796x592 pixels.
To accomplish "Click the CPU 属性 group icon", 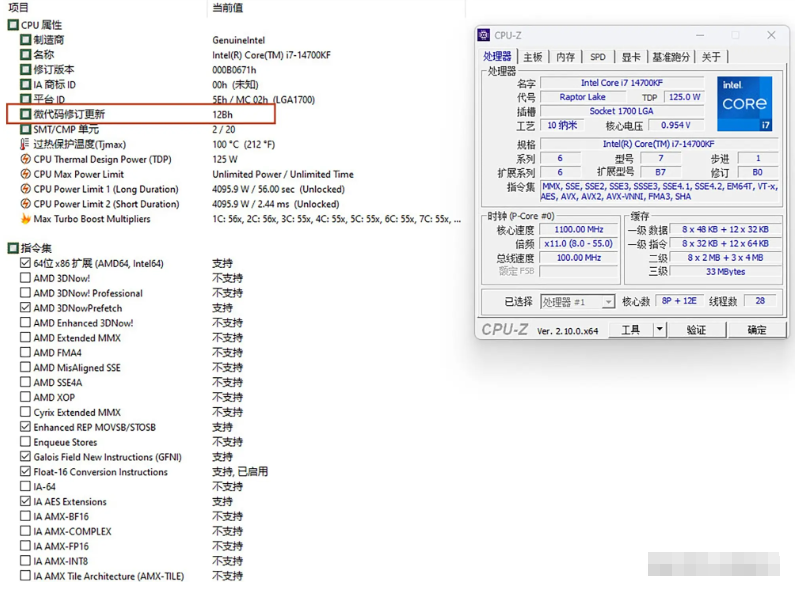I will pyautogui.click(x=13, y=24).
